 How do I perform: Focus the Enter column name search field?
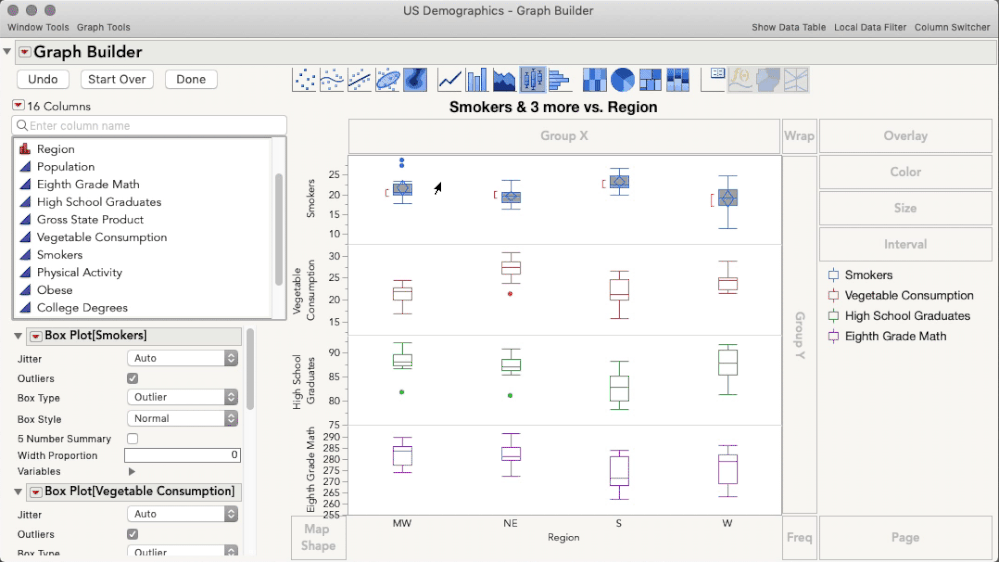tap(149, 126)
